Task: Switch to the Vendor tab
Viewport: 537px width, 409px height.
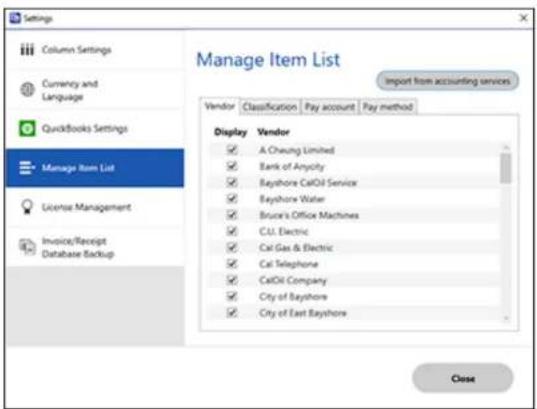Action: [220, 107]
